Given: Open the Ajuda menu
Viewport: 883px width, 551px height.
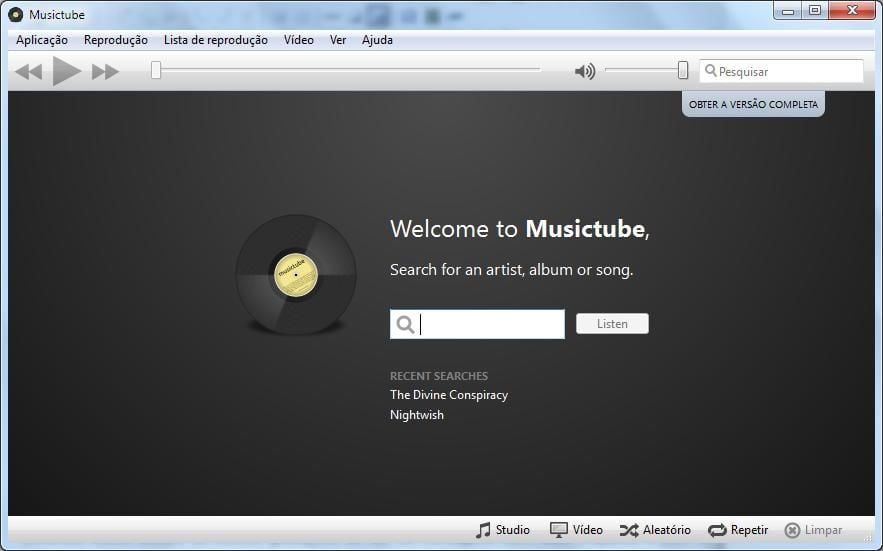Looking at the screenshot, I should (x=377, y=40).
